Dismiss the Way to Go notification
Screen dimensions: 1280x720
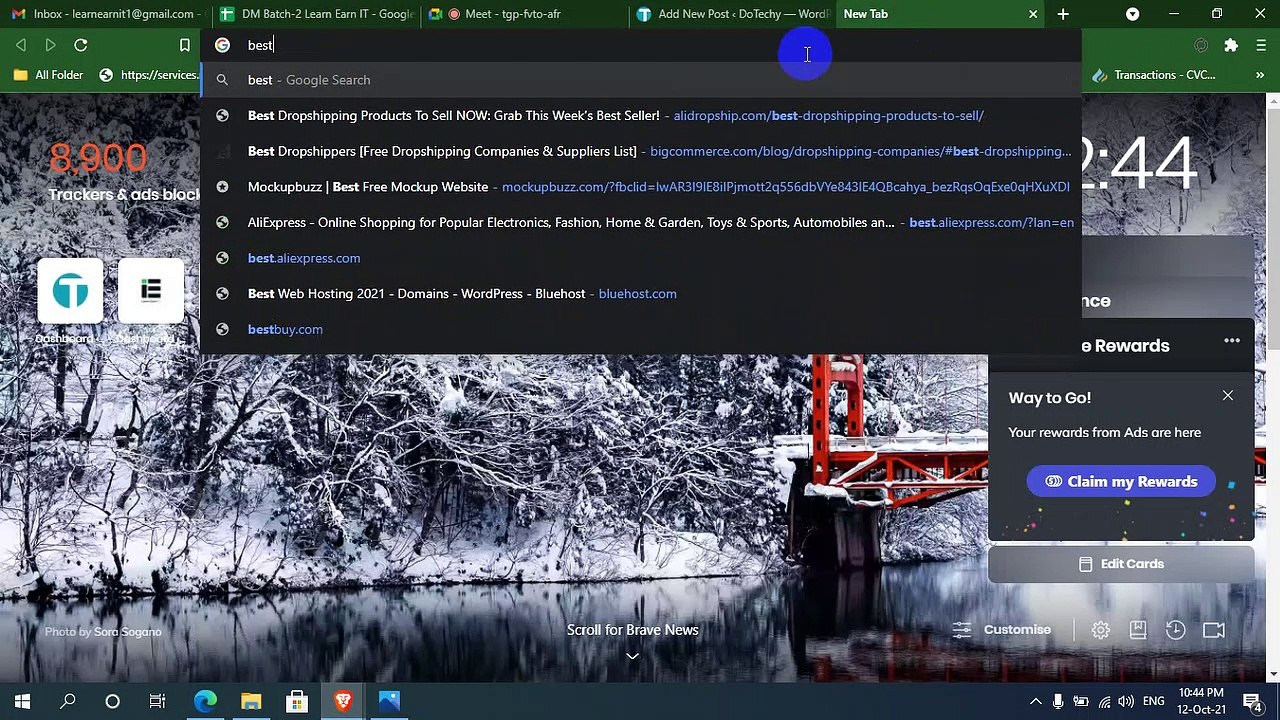1228,396
